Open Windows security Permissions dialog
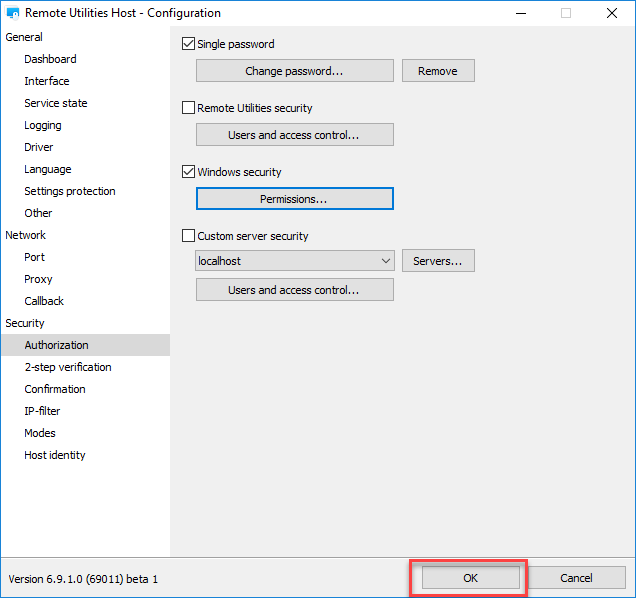Screen dimensions: 636x598 tap(294, 199)
